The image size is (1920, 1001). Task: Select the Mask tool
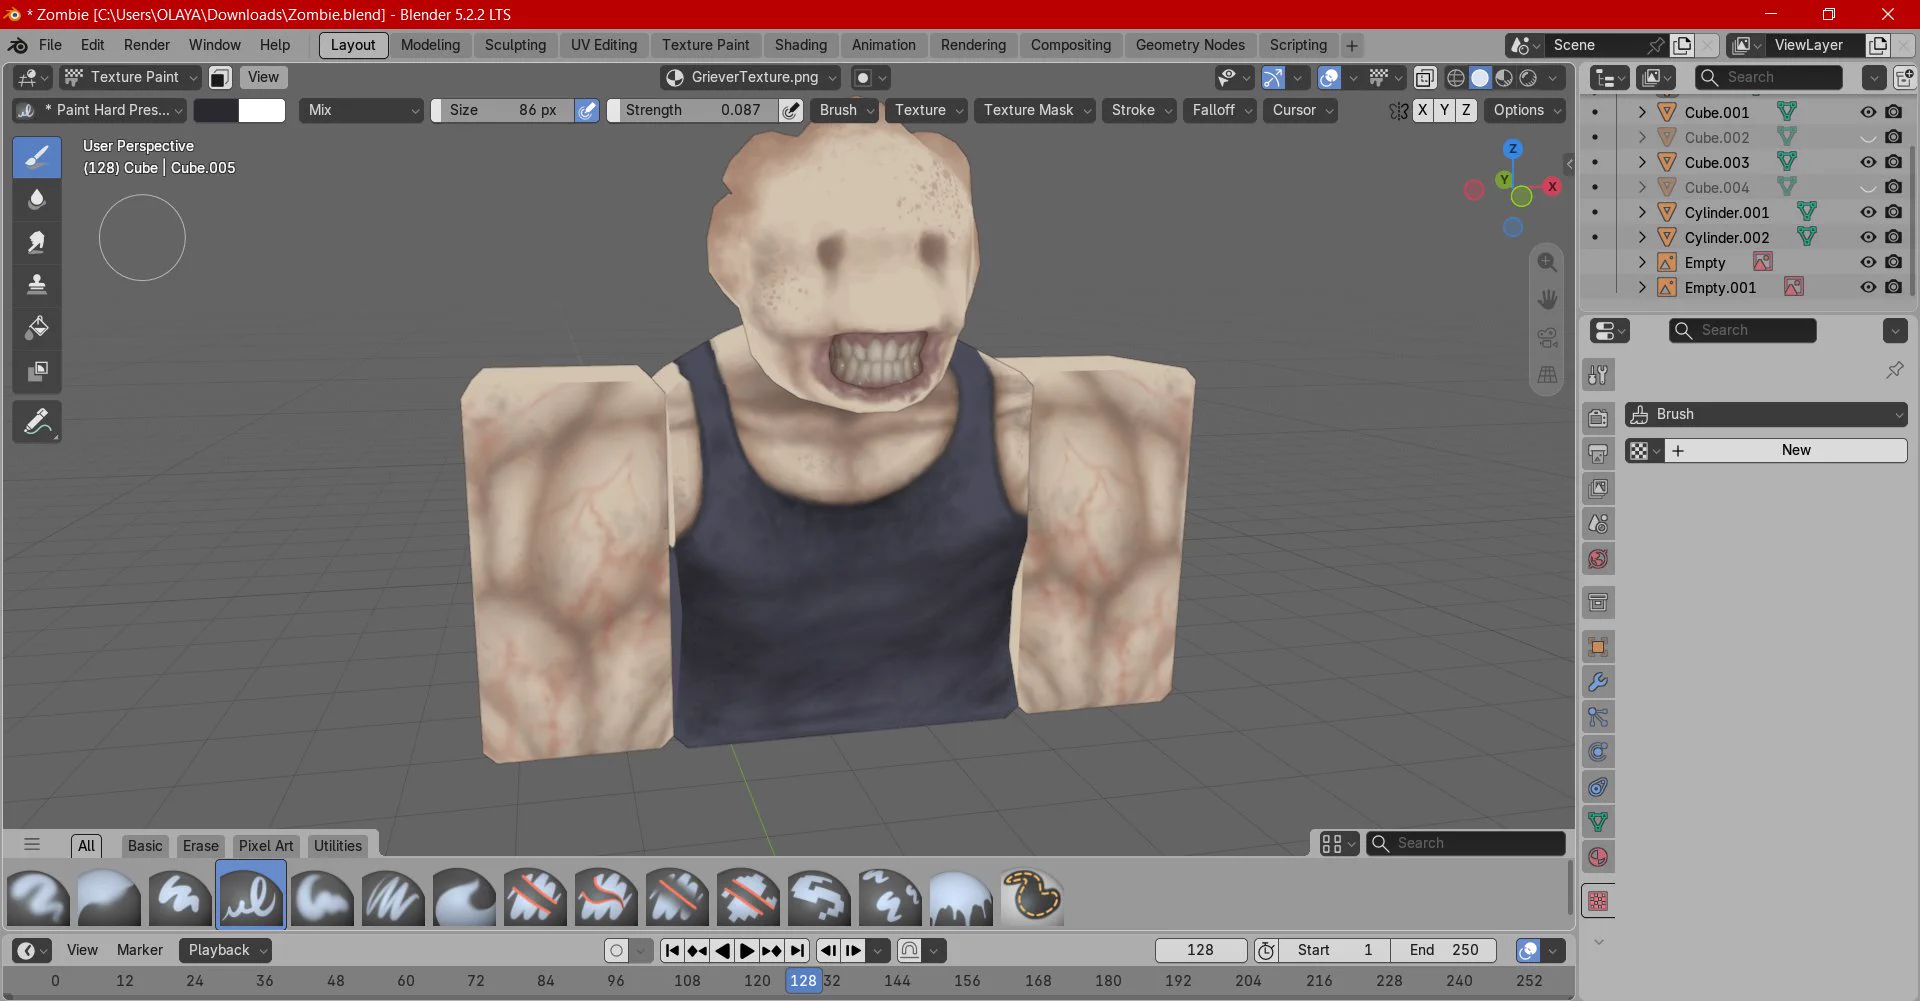pyautogui.click(x=37, y=370)
